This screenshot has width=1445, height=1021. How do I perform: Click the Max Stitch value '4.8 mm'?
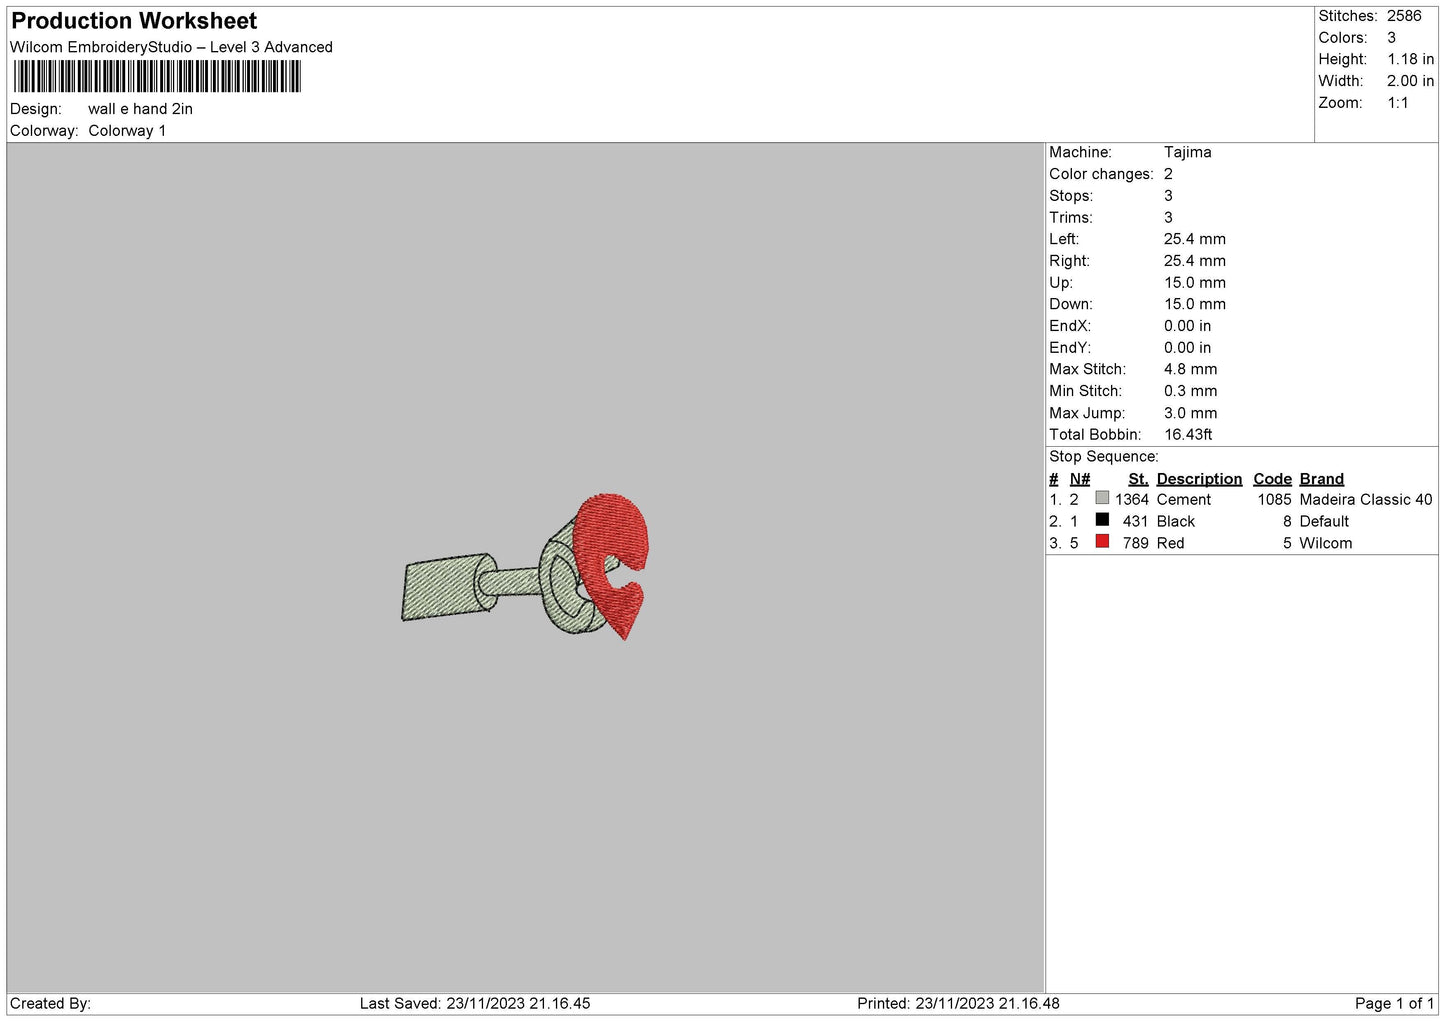click(x=1191, y=369)
